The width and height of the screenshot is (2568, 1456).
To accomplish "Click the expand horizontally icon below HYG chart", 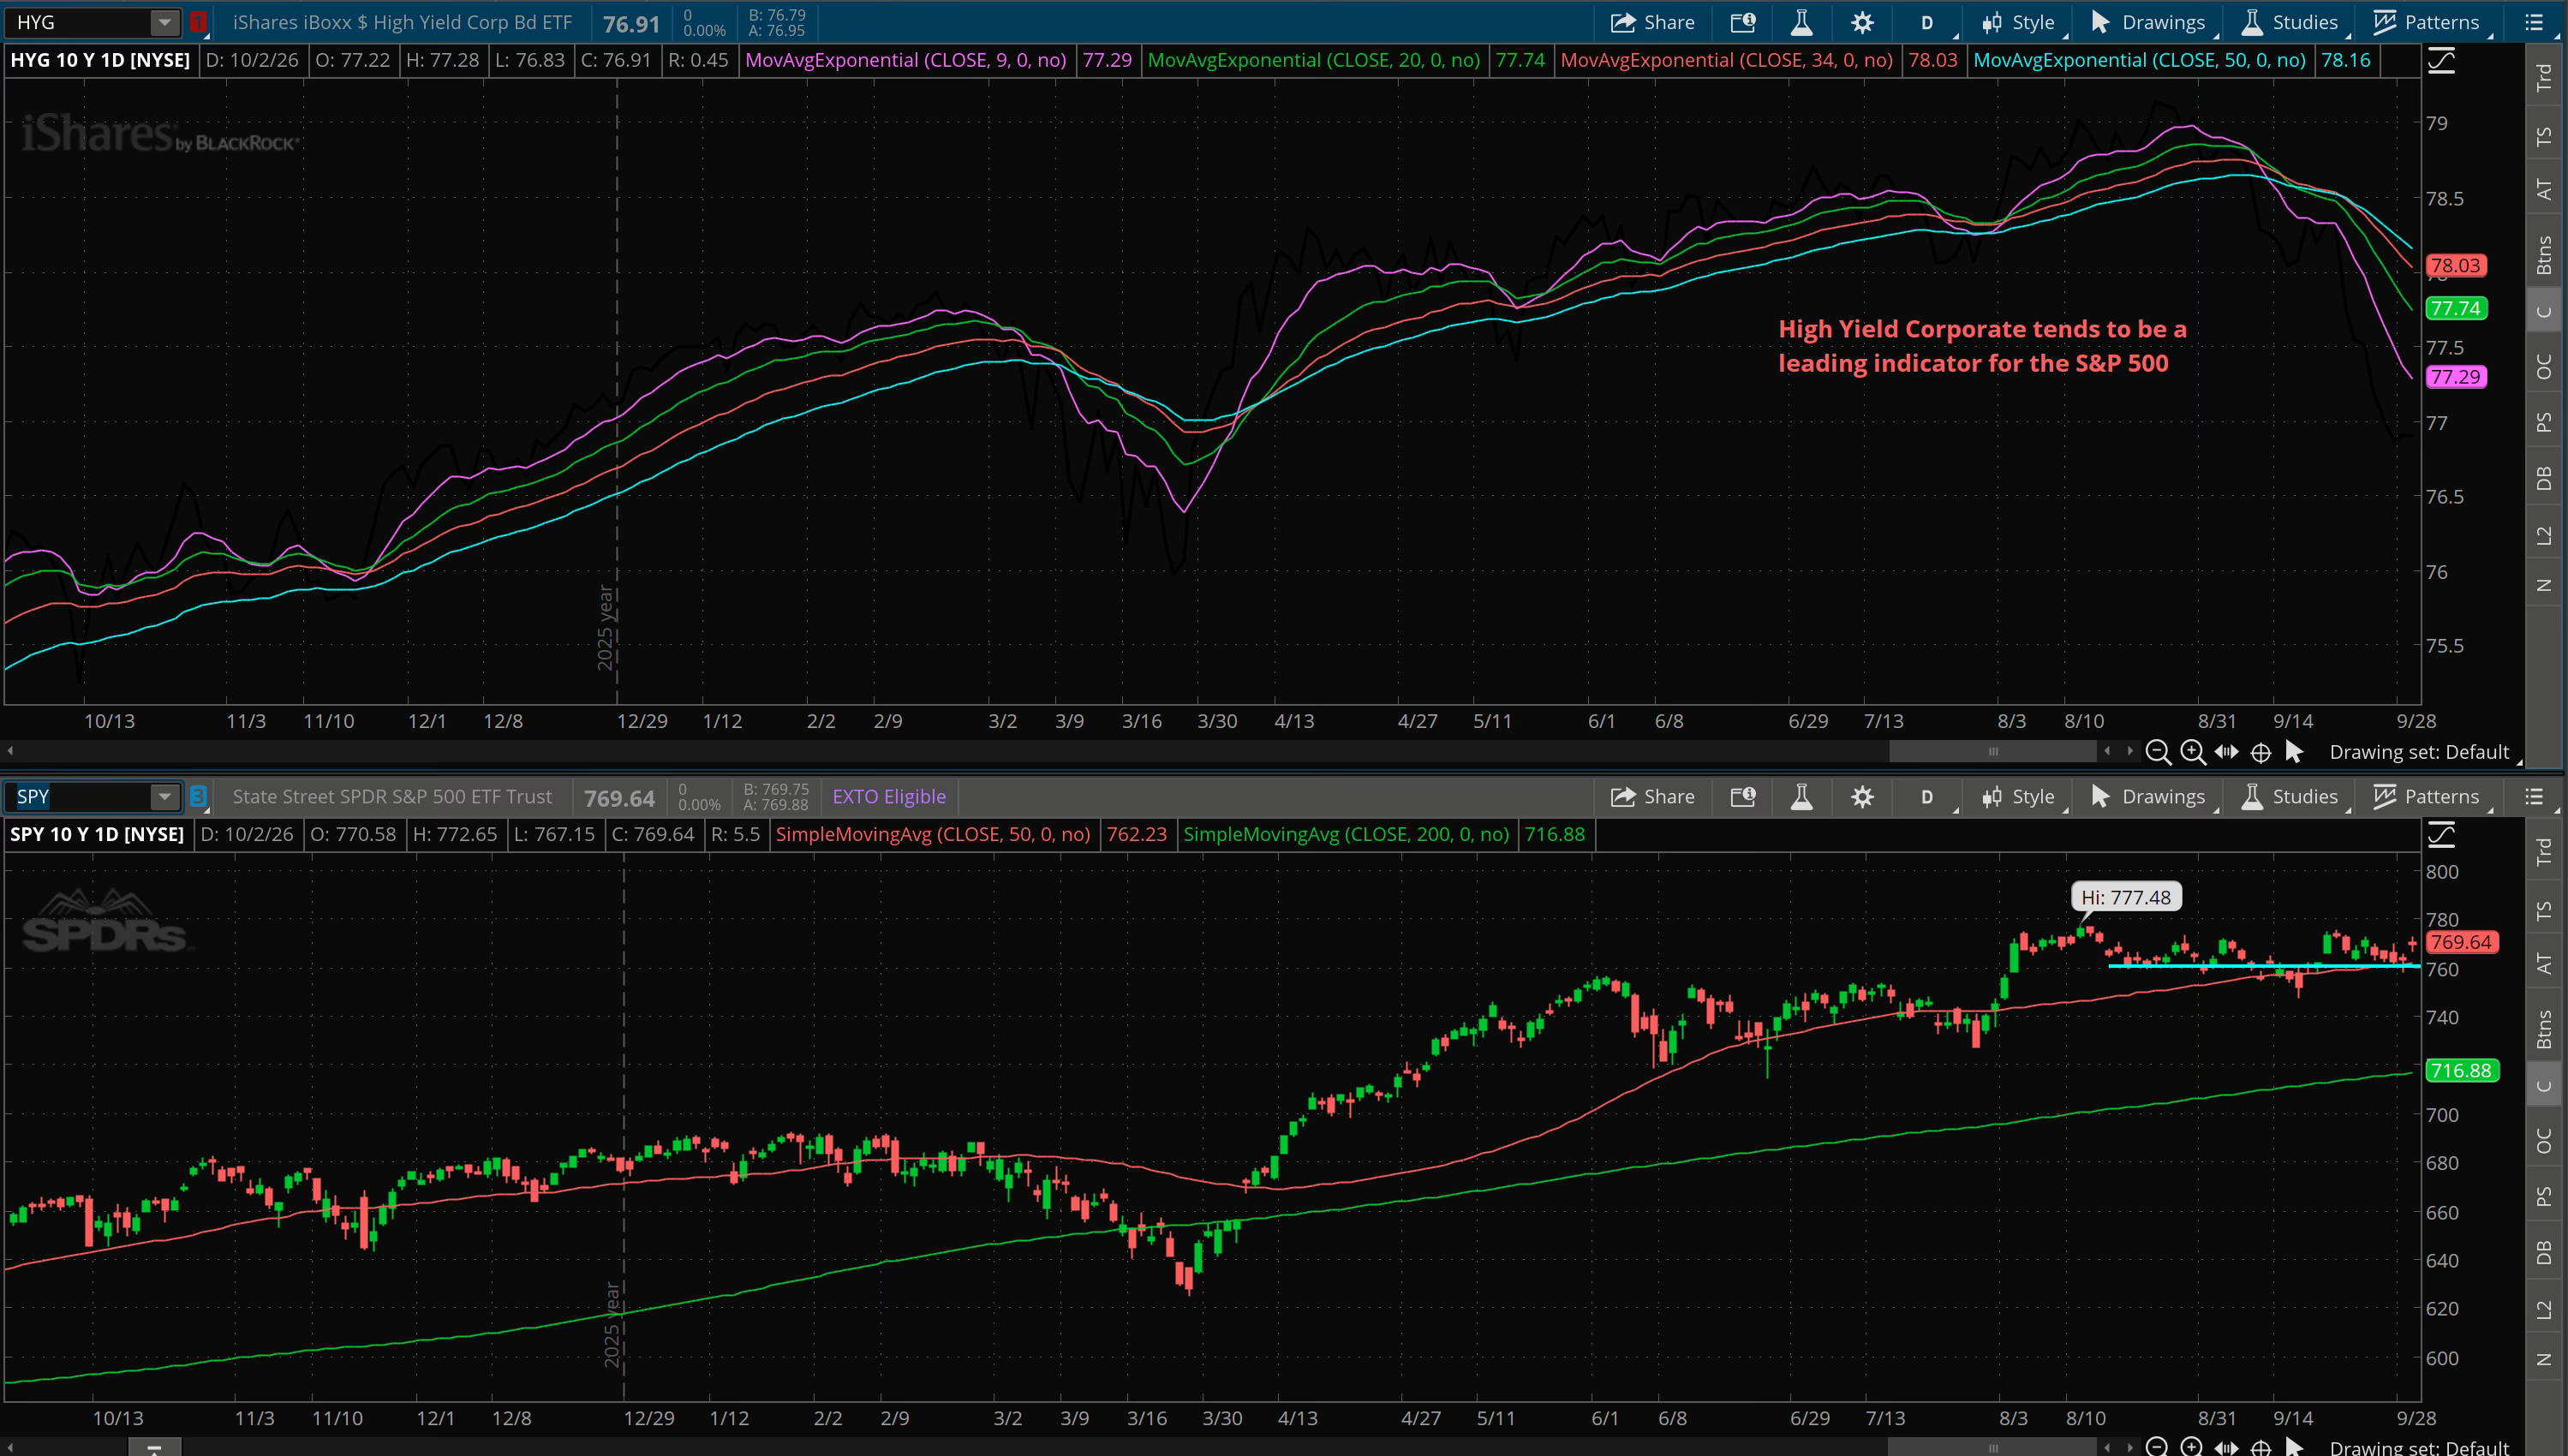I will [2226, 751].
